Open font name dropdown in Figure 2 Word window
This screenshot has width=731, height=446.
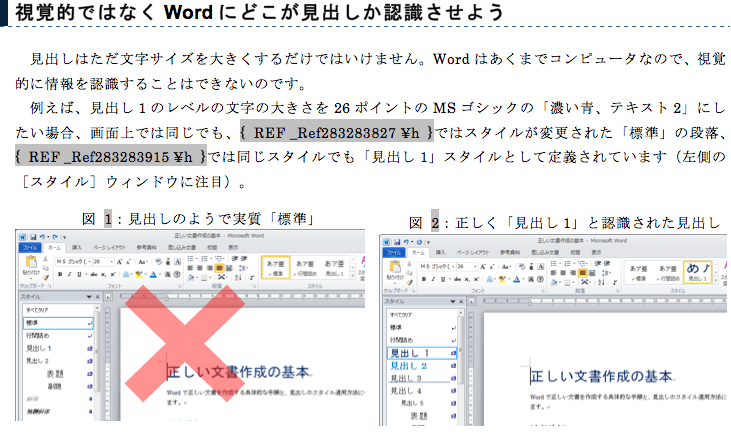point(454,267)
